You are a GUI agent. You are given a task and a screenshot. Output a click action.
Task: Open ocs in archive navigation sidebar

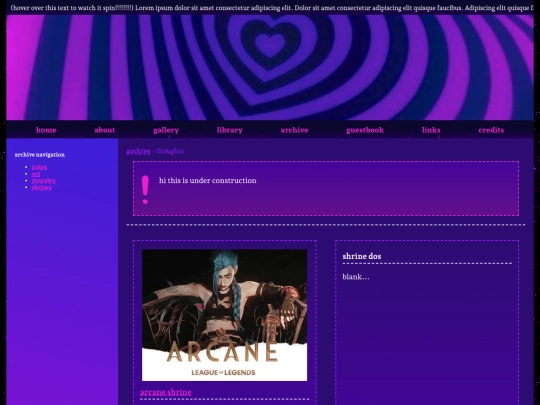(36, 174)
